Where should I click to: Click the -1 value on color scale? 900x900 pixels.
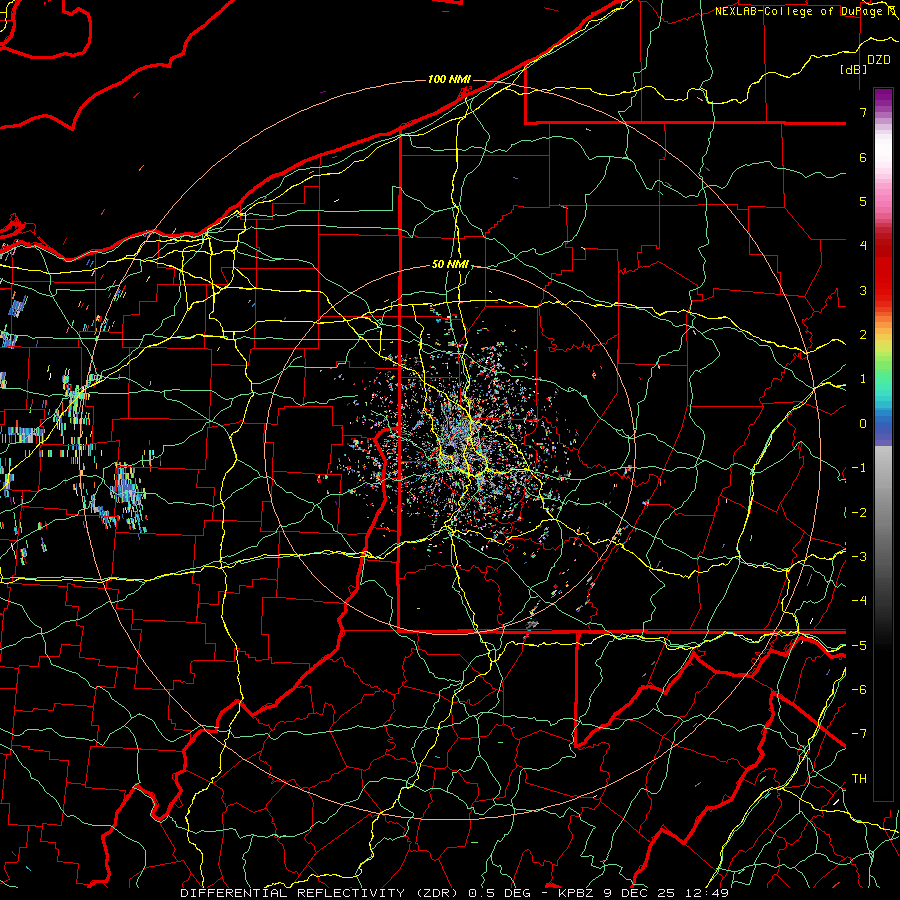point(859,468)
